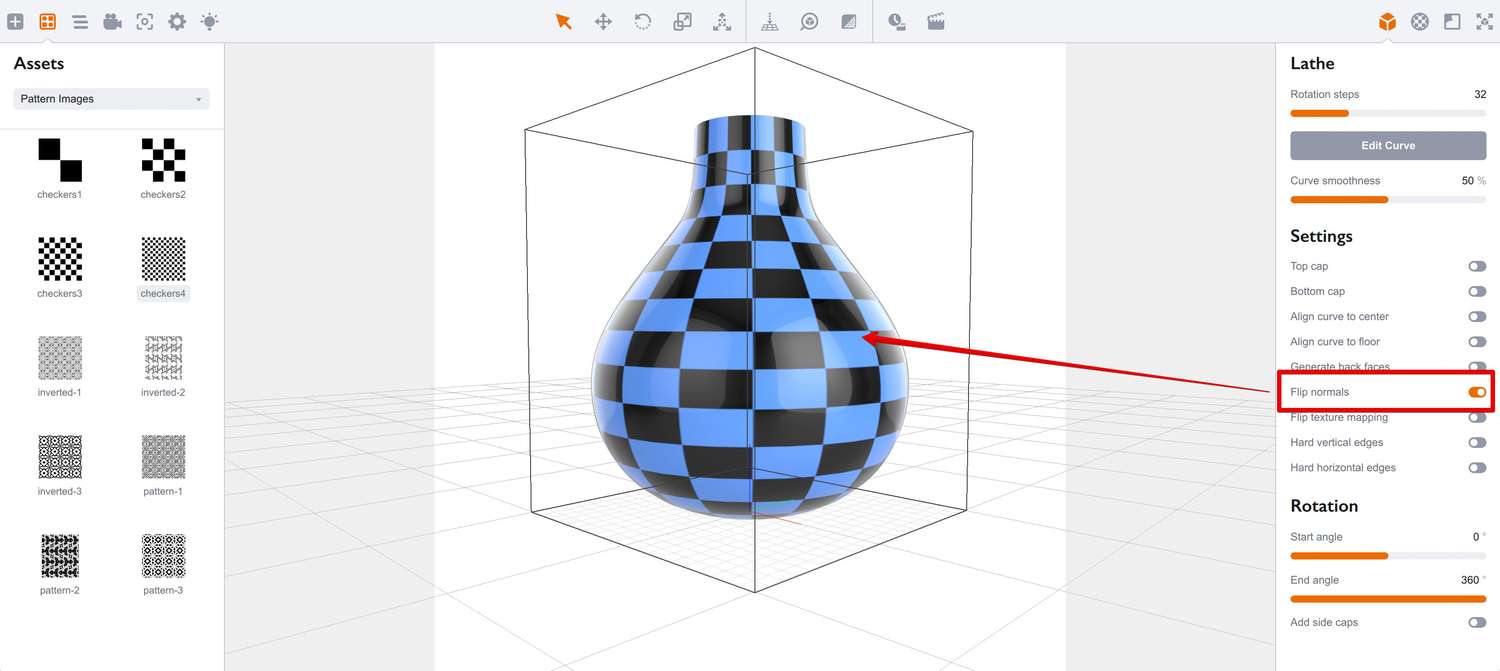Adjust the Curve smoothness slider
The height and width of the screenshot is (671, 1500).
(1388, 200)
